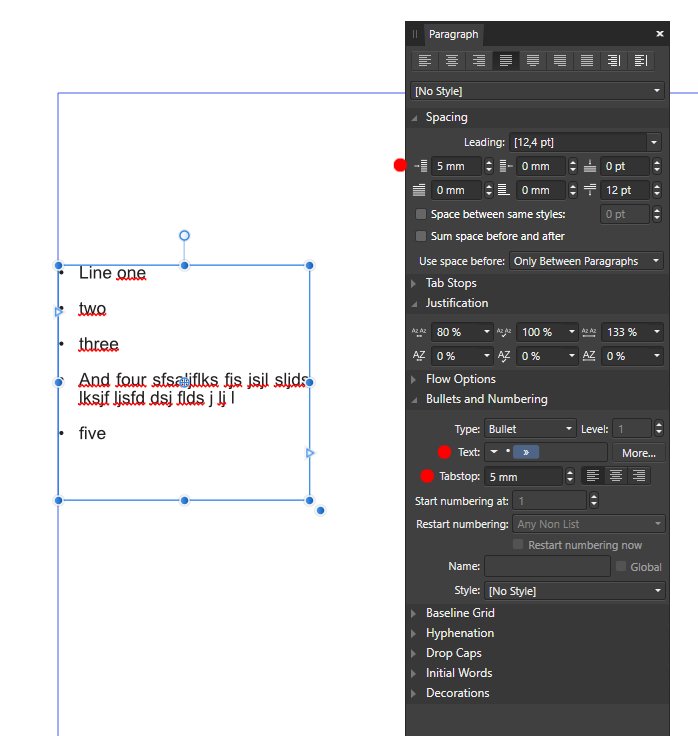
Task: Click stepper for Tabstop 5 mm
Action: pos(569,477)
